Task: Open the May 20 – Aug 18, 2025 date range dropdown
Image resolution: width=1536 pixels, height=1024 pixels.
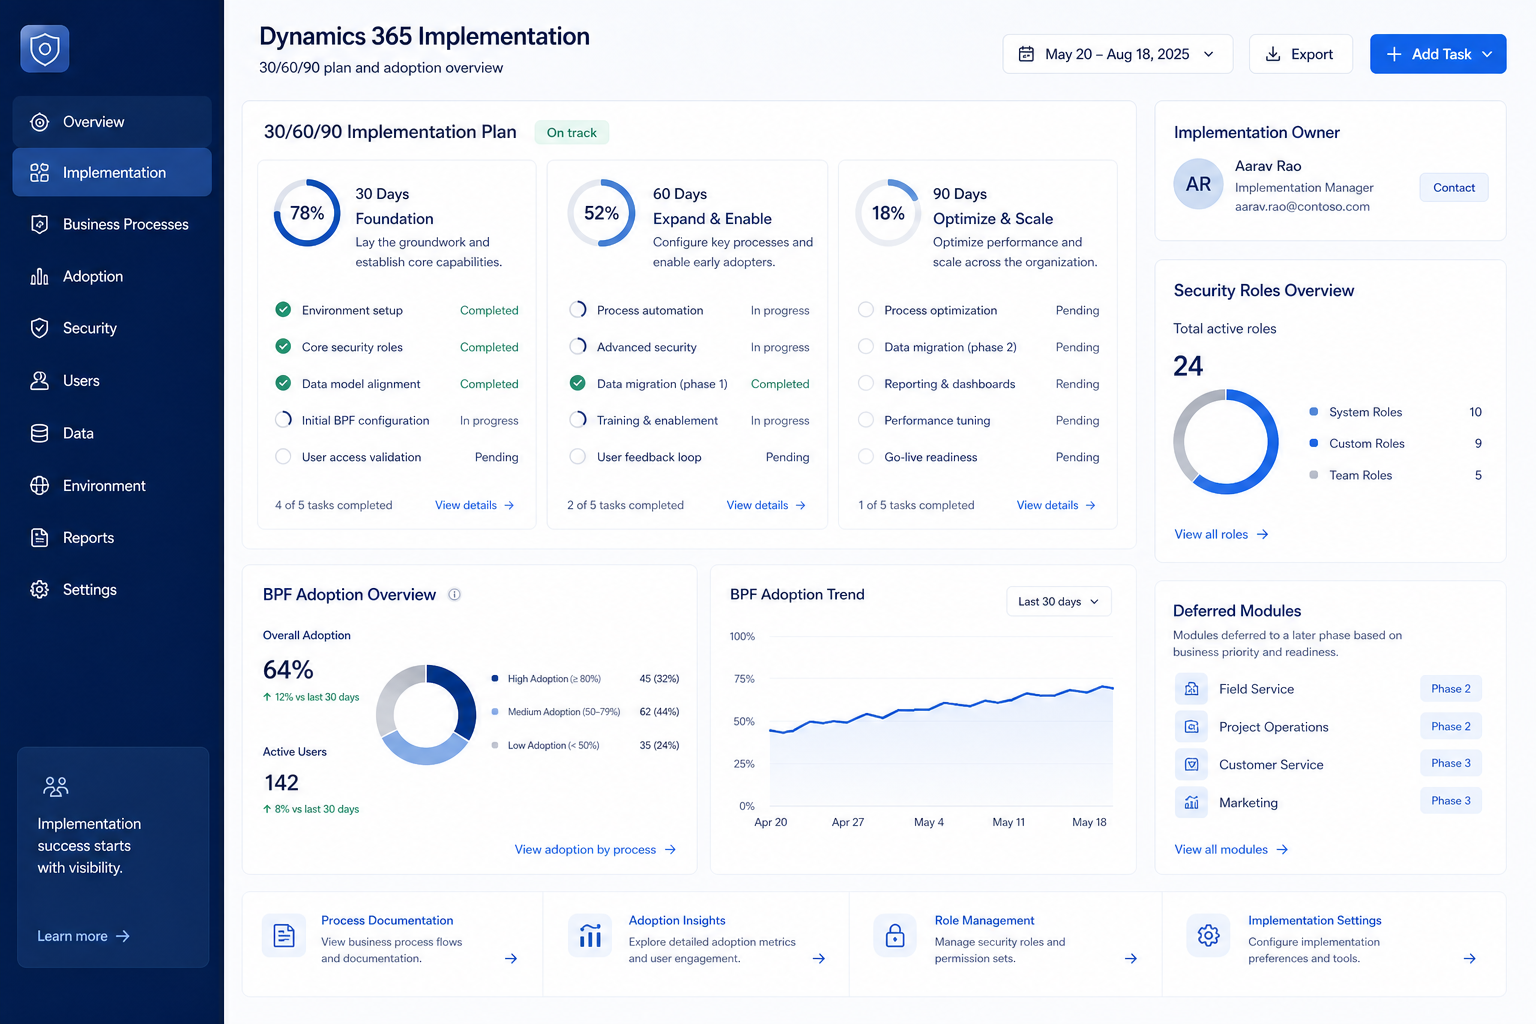Action: click(x=1117, y=54)
